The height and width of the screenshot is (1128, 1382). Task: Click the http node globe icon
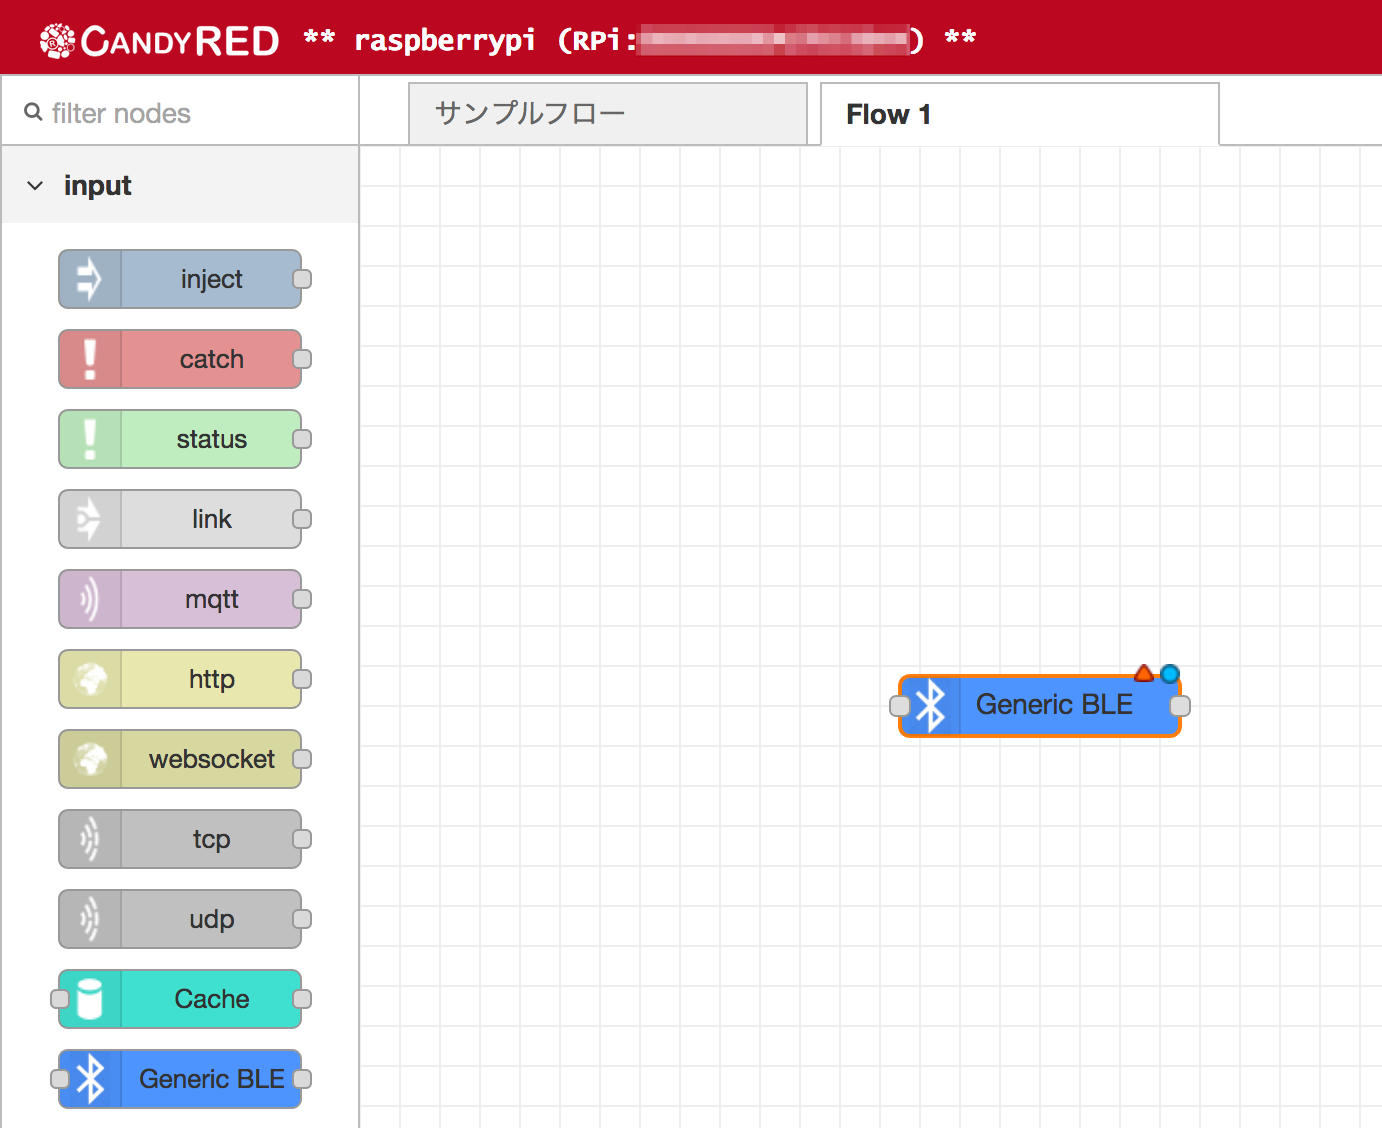[90, 679]
